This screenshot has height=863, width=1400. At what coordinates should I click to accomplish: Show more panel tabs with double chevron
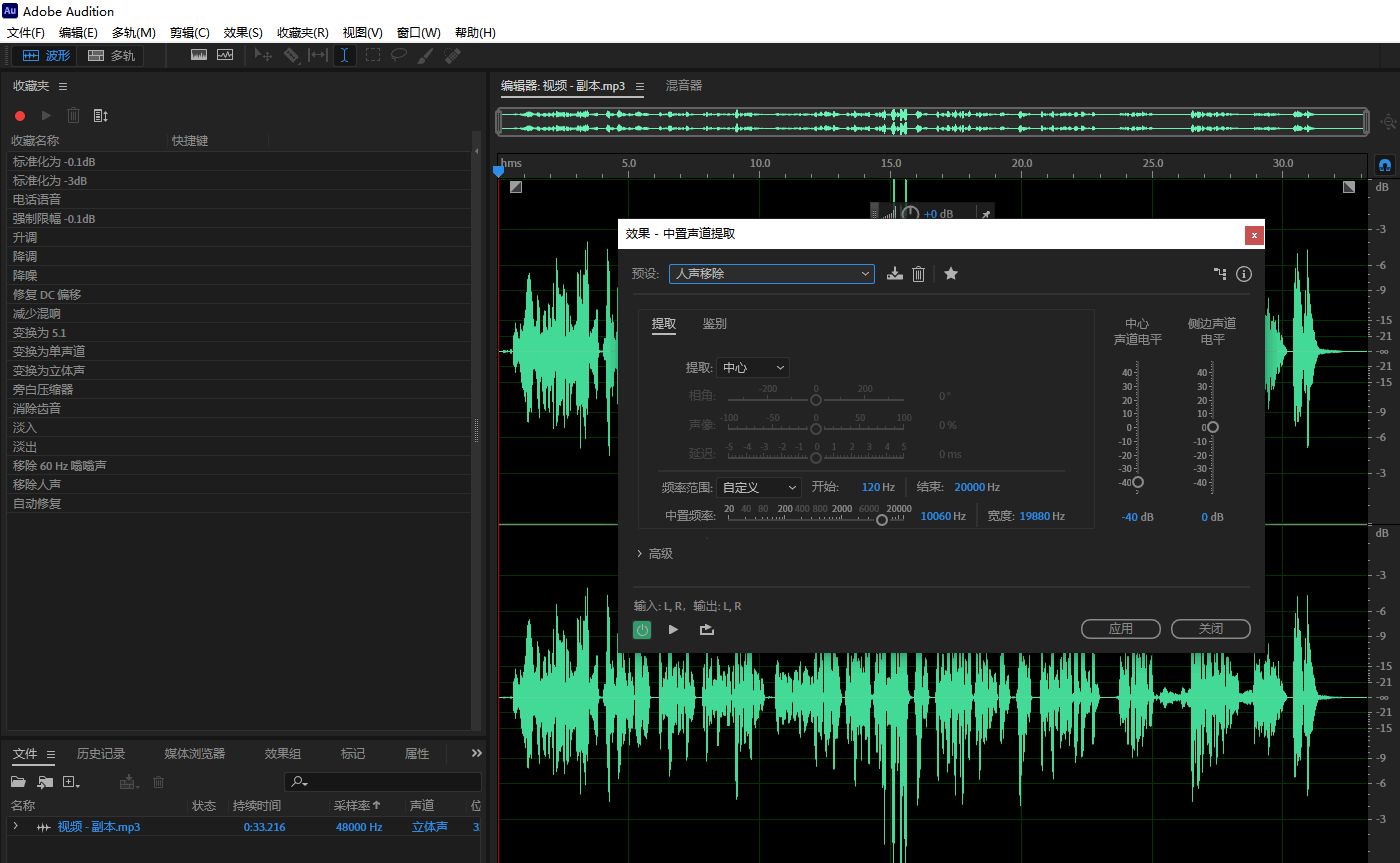(476, 753)
